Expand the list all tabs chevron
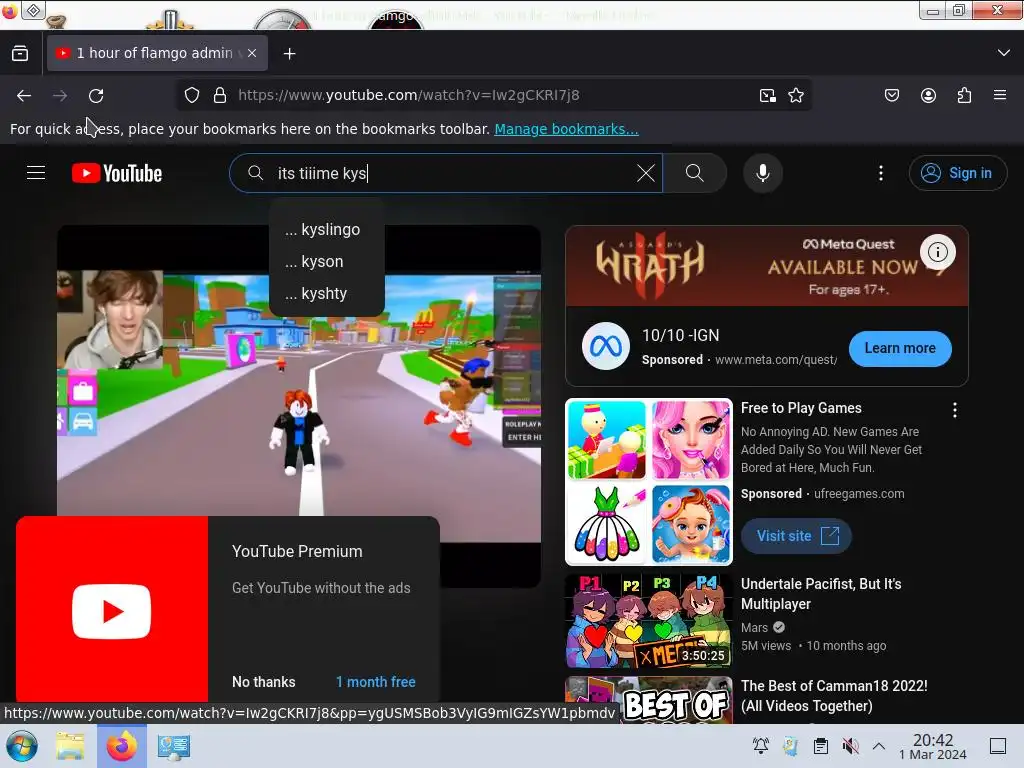The height and width of the screenshot is (768, 1024). pos(1004,53)
